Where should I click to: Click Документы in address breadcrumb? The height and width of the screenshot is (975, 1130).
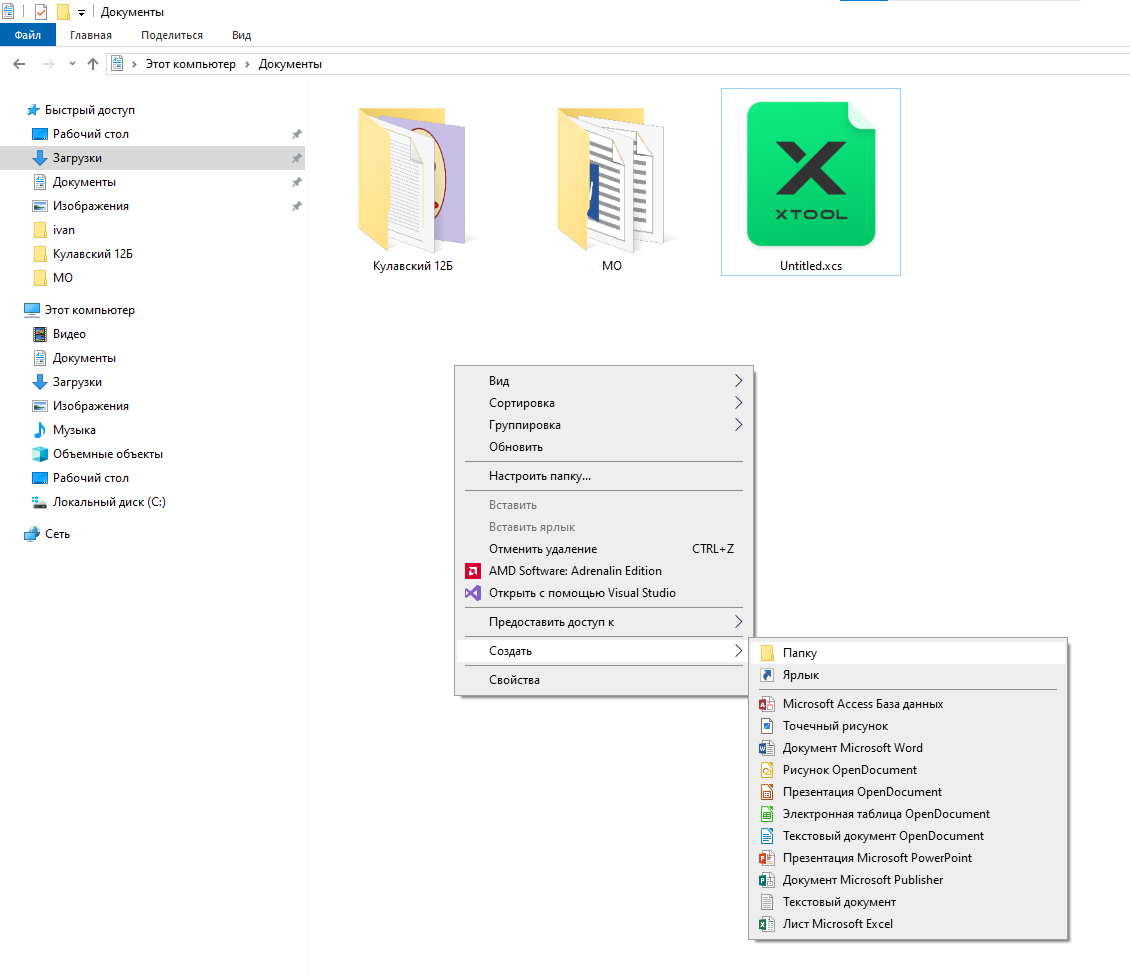point(290,64)
